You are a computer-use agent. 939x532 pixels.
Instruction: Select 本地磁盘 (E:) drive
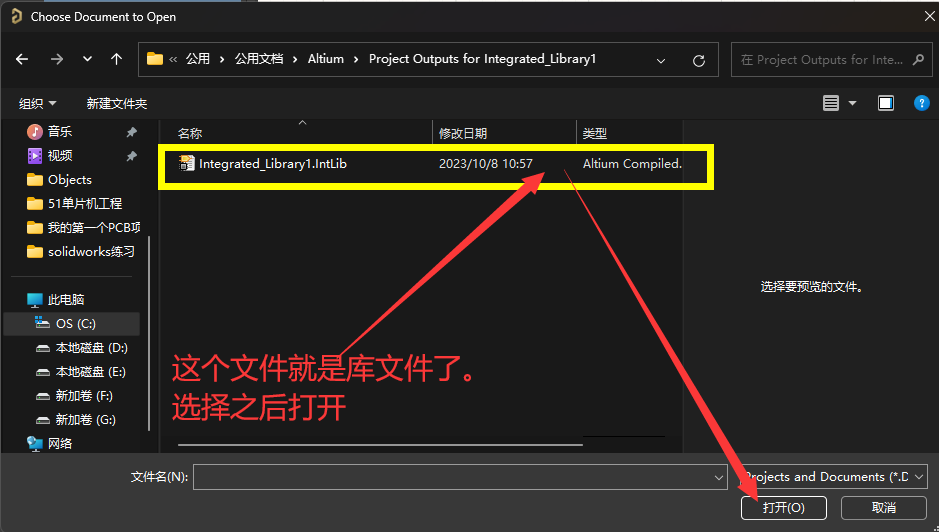tap(80, 372)
